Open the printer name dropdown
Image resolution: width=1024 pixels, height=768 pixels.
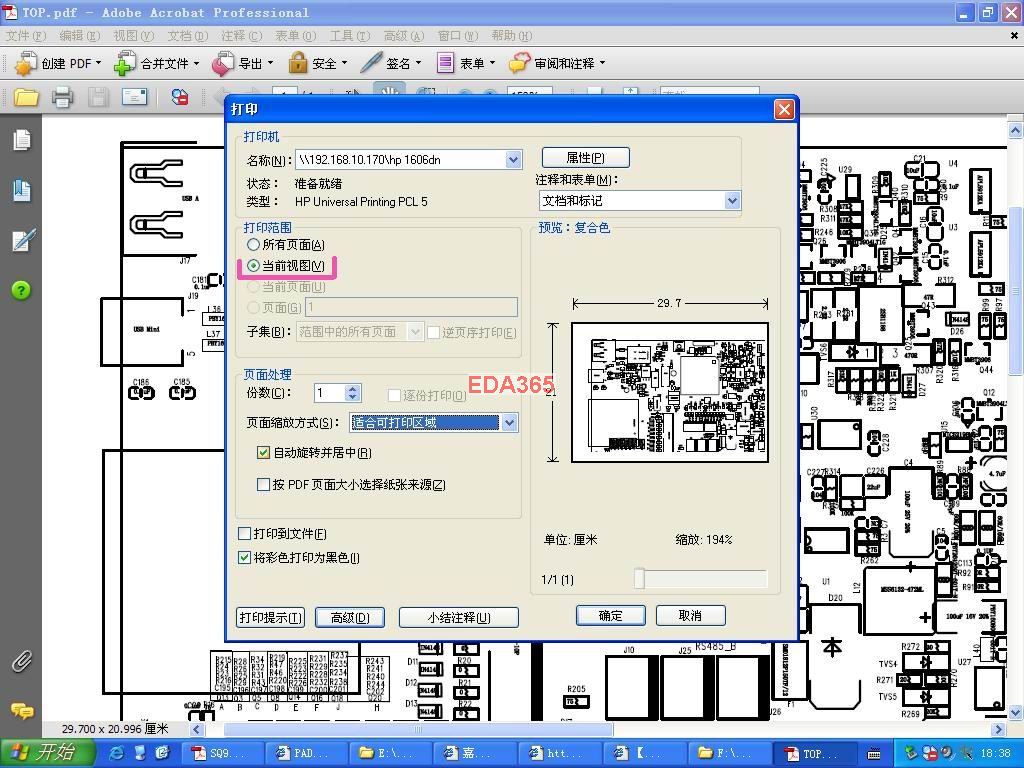(513, 159)
